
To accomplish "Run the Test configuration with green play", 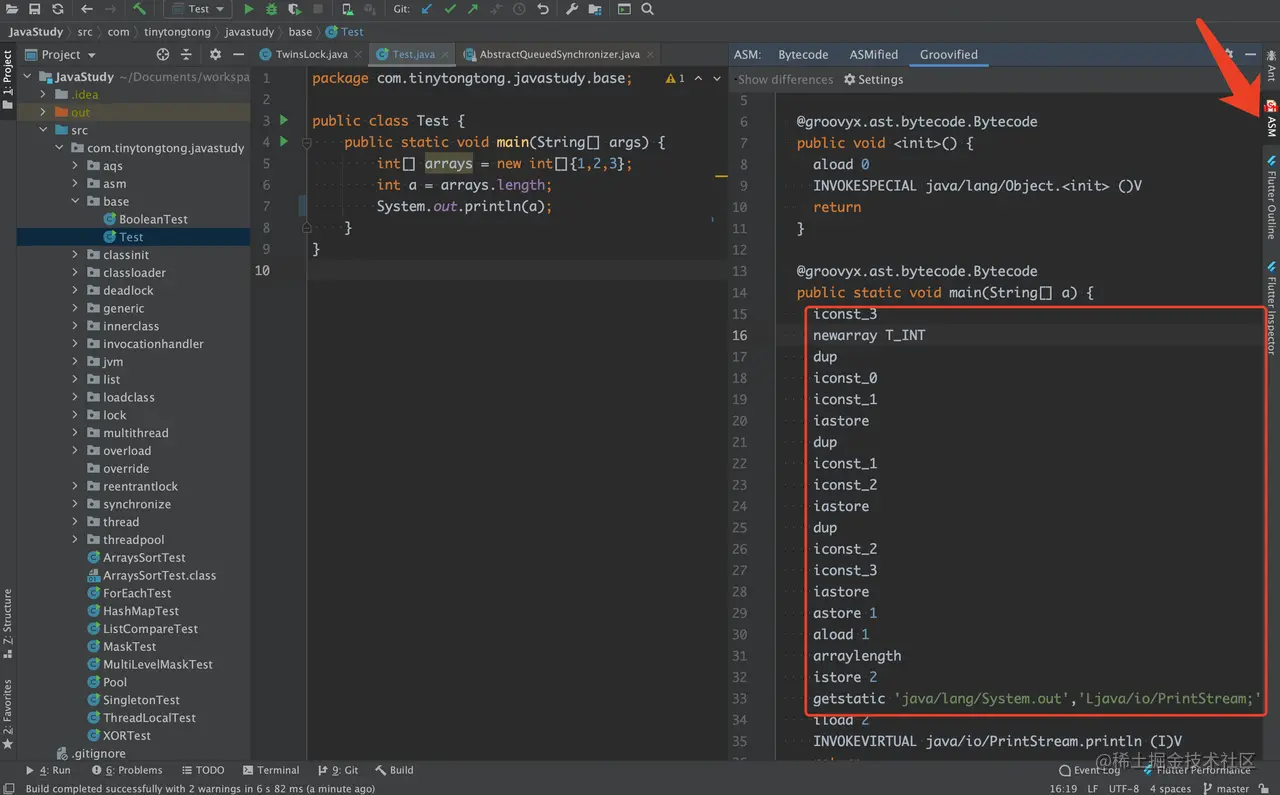I will point(249,9).
